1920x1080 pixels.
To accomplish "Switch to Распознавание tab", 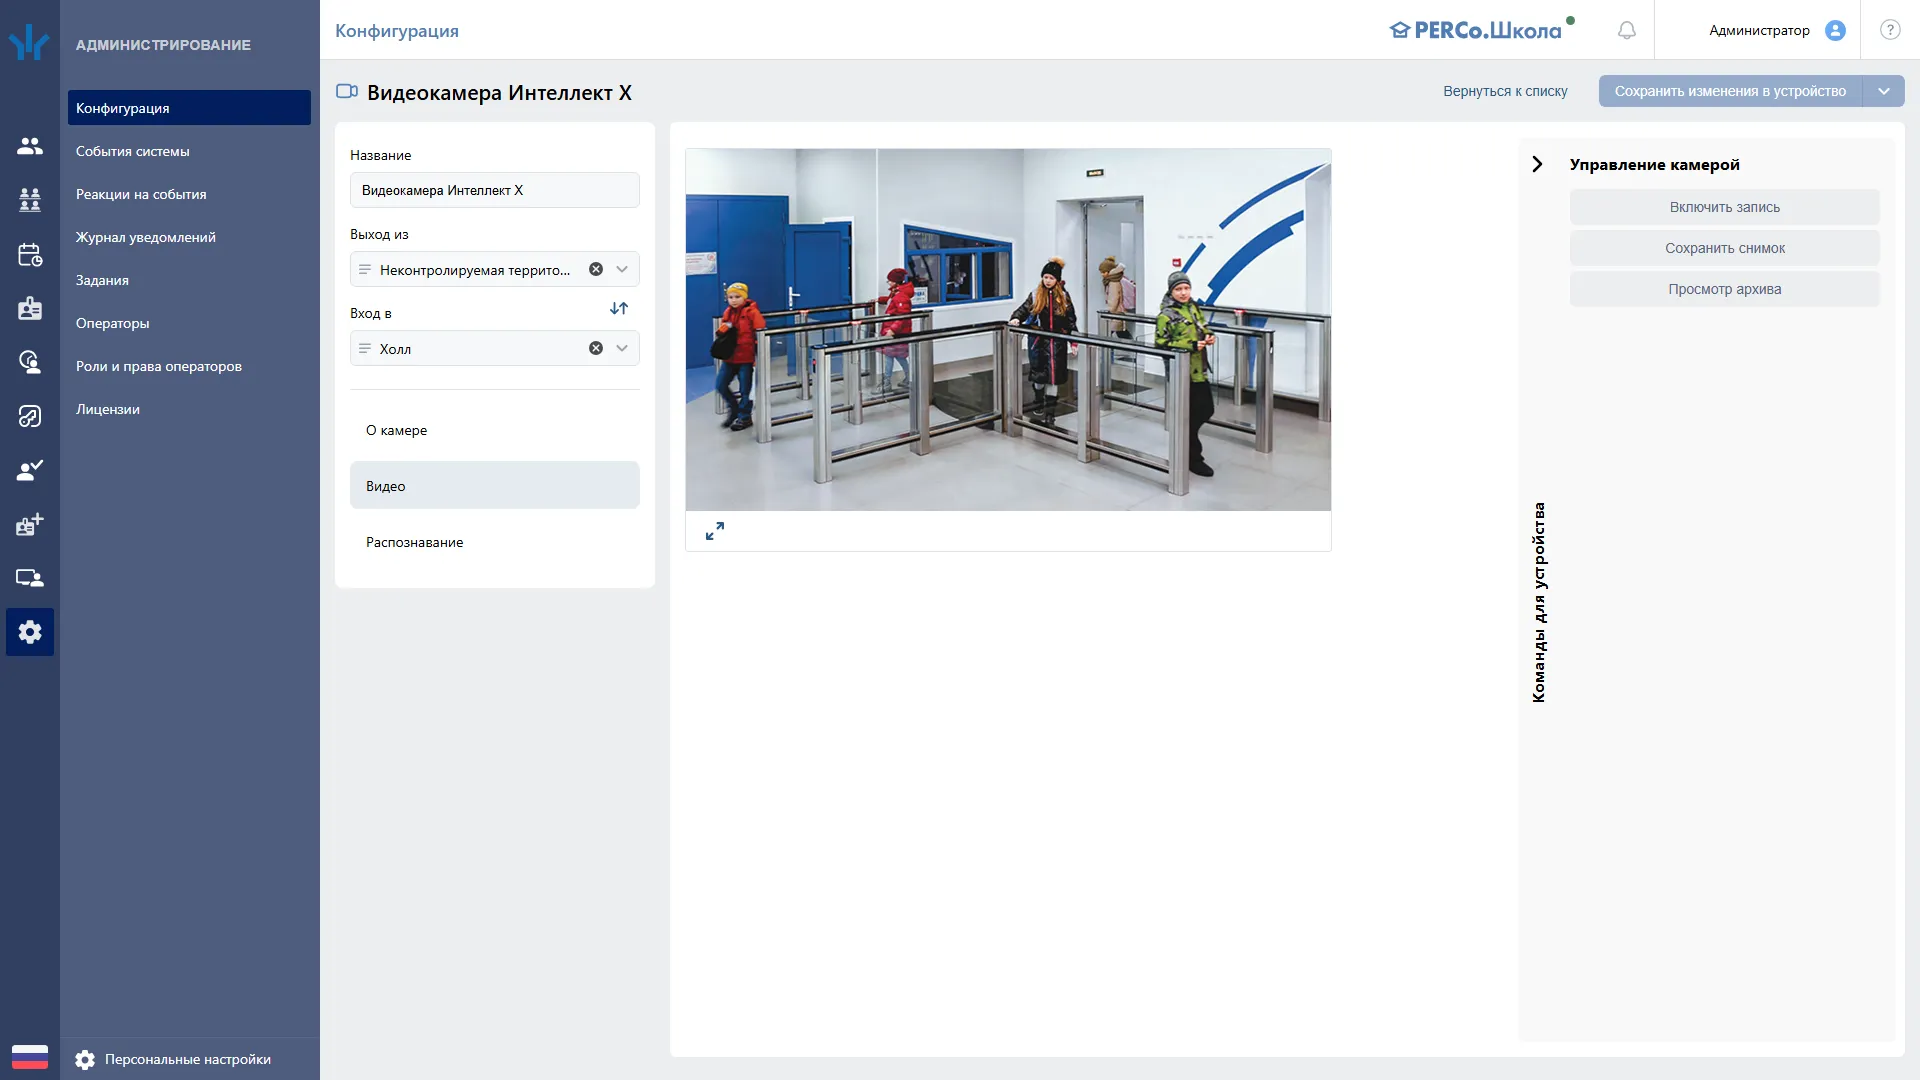I will click(495, 542).
